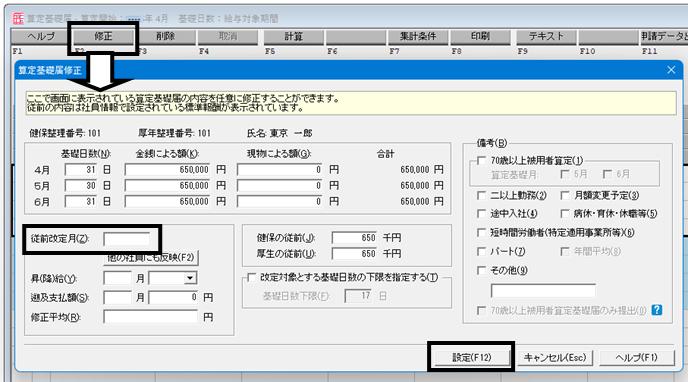Toggle 途中入社(4) checkbox

[x=481, y=214]
